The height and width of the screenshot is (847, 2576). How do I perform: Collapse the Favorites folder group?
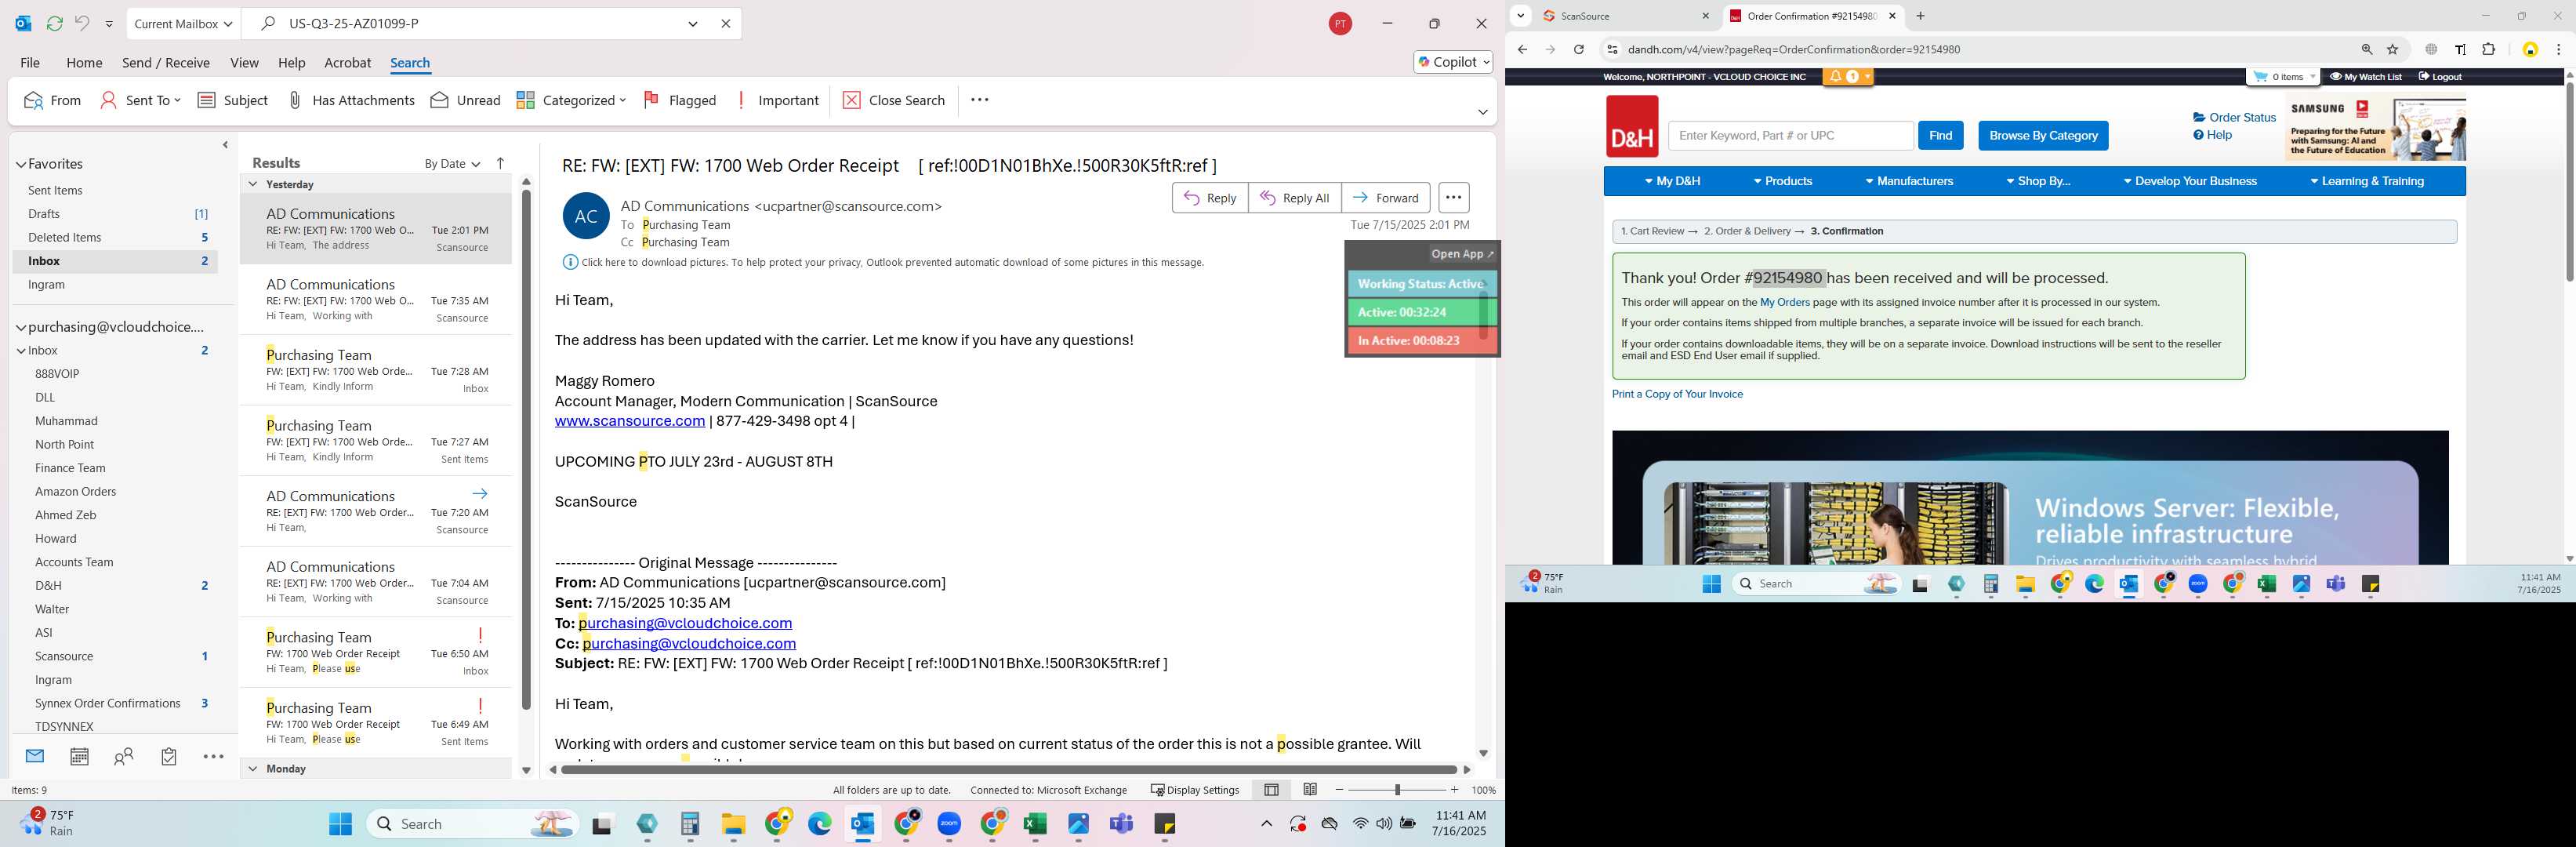[x=21, y=164]
